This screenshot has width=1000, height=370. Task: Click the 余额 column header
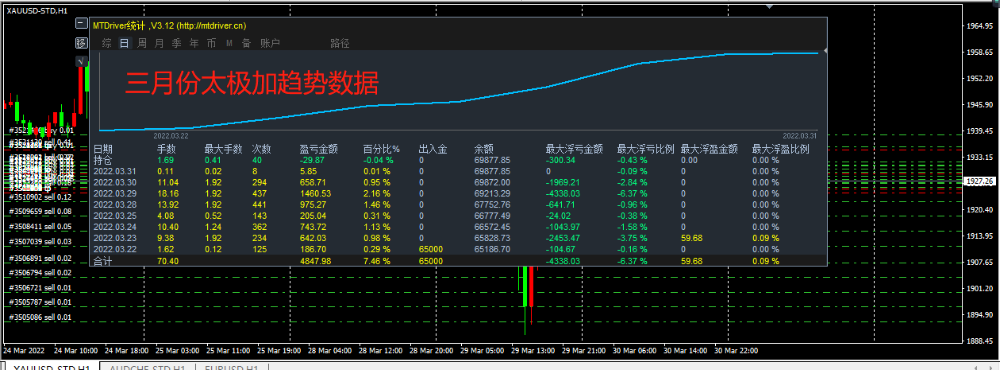point(484,149)
